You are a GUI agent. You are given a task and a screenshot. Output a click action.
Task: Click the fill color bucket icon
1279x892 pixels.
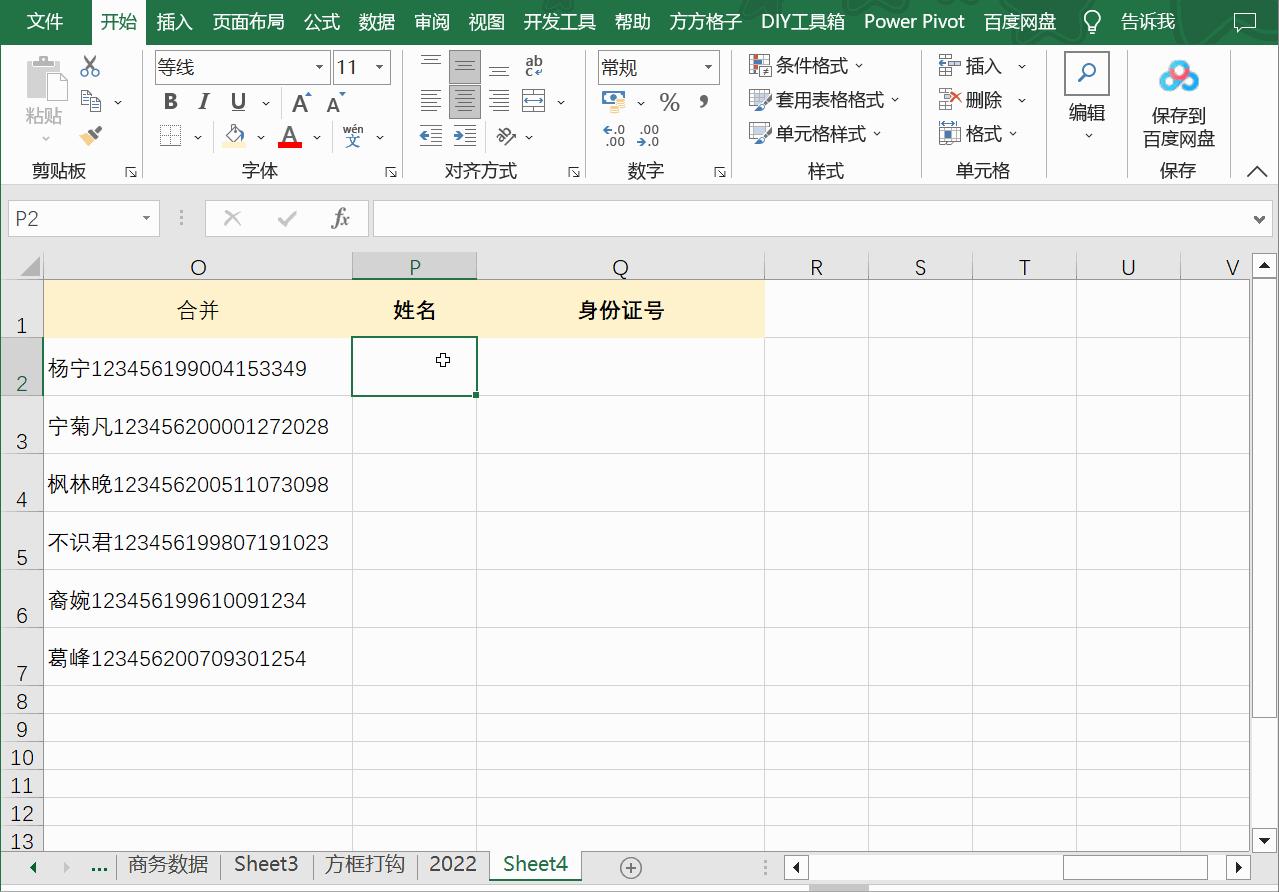click(x=234, y=135)
